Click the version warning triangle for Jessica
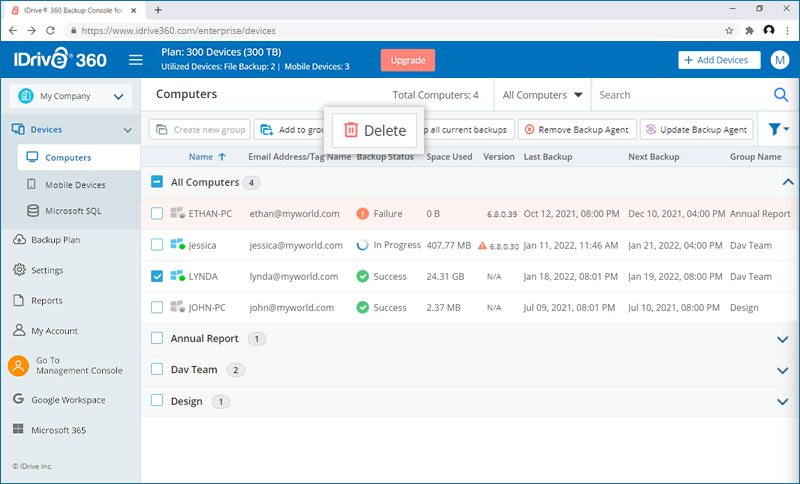The image size is (800, 484). point(482,245)
